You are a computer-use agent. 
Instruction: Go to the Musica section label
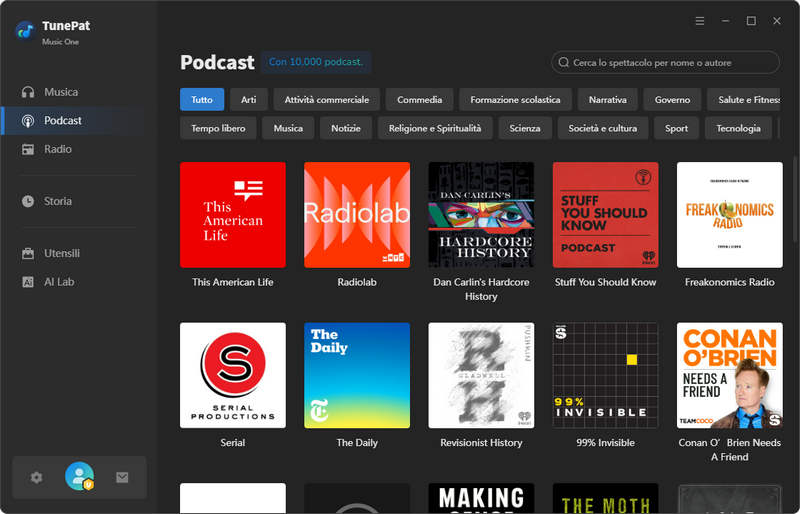coord(61,92)
